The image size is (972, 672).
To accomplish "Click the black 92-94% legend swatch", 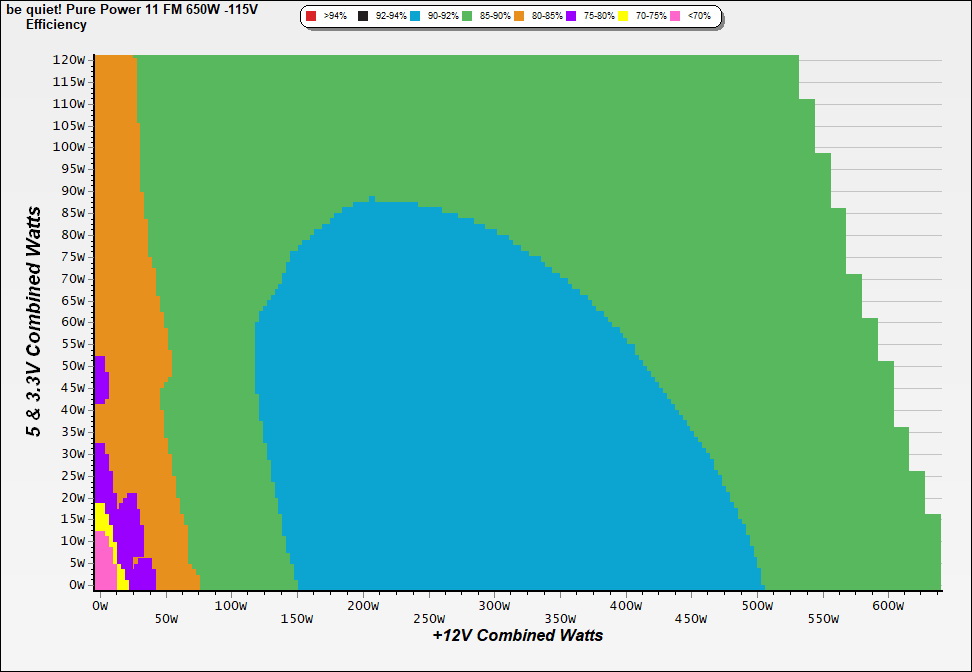I will point(363,17).
